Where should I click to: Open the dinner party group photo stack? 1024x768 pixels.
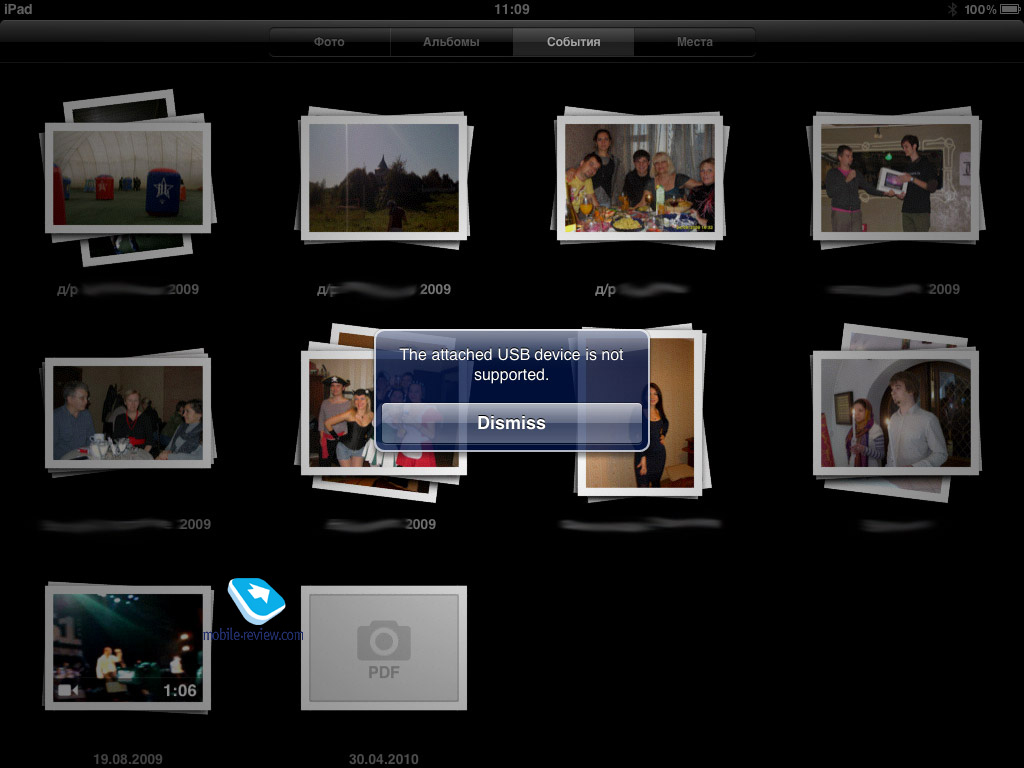click(x=640, y=178)
